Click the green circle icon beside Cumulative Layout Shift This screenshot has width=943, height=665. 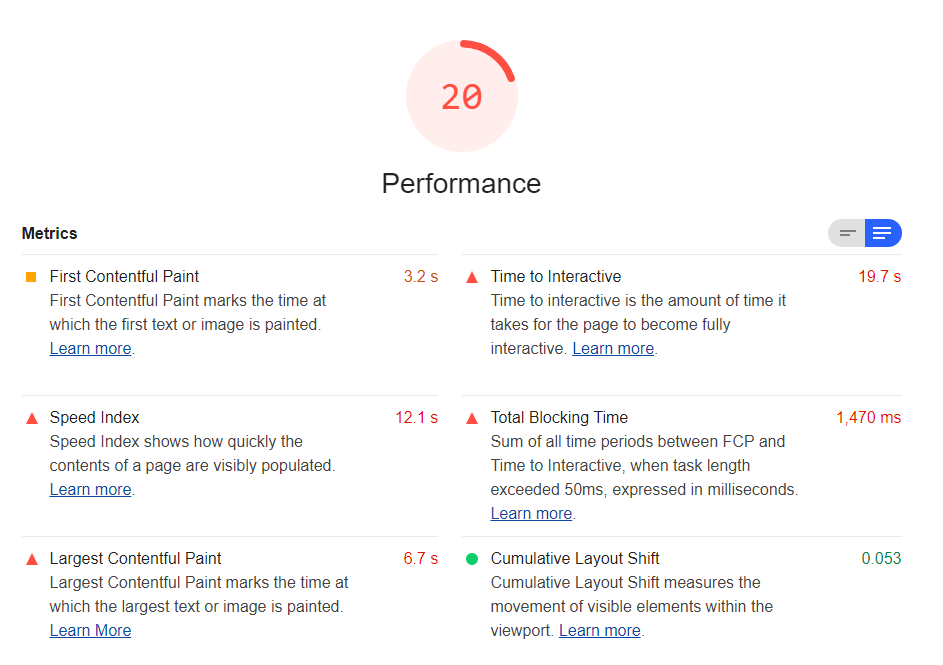(x=470, y=558)
